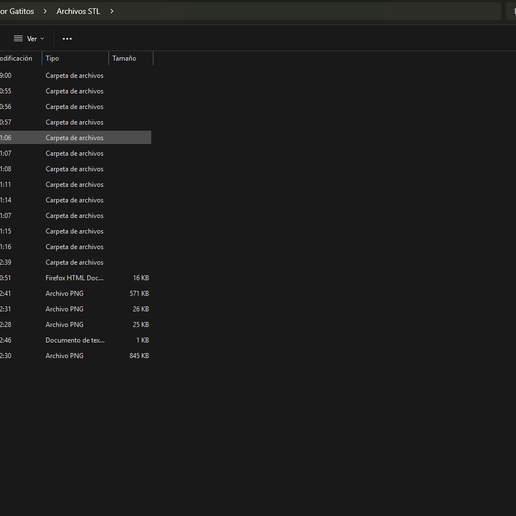Select the 571 KB PNG file
The width and height of the screenshot is (516, 516).
click(x=75, y=293)
